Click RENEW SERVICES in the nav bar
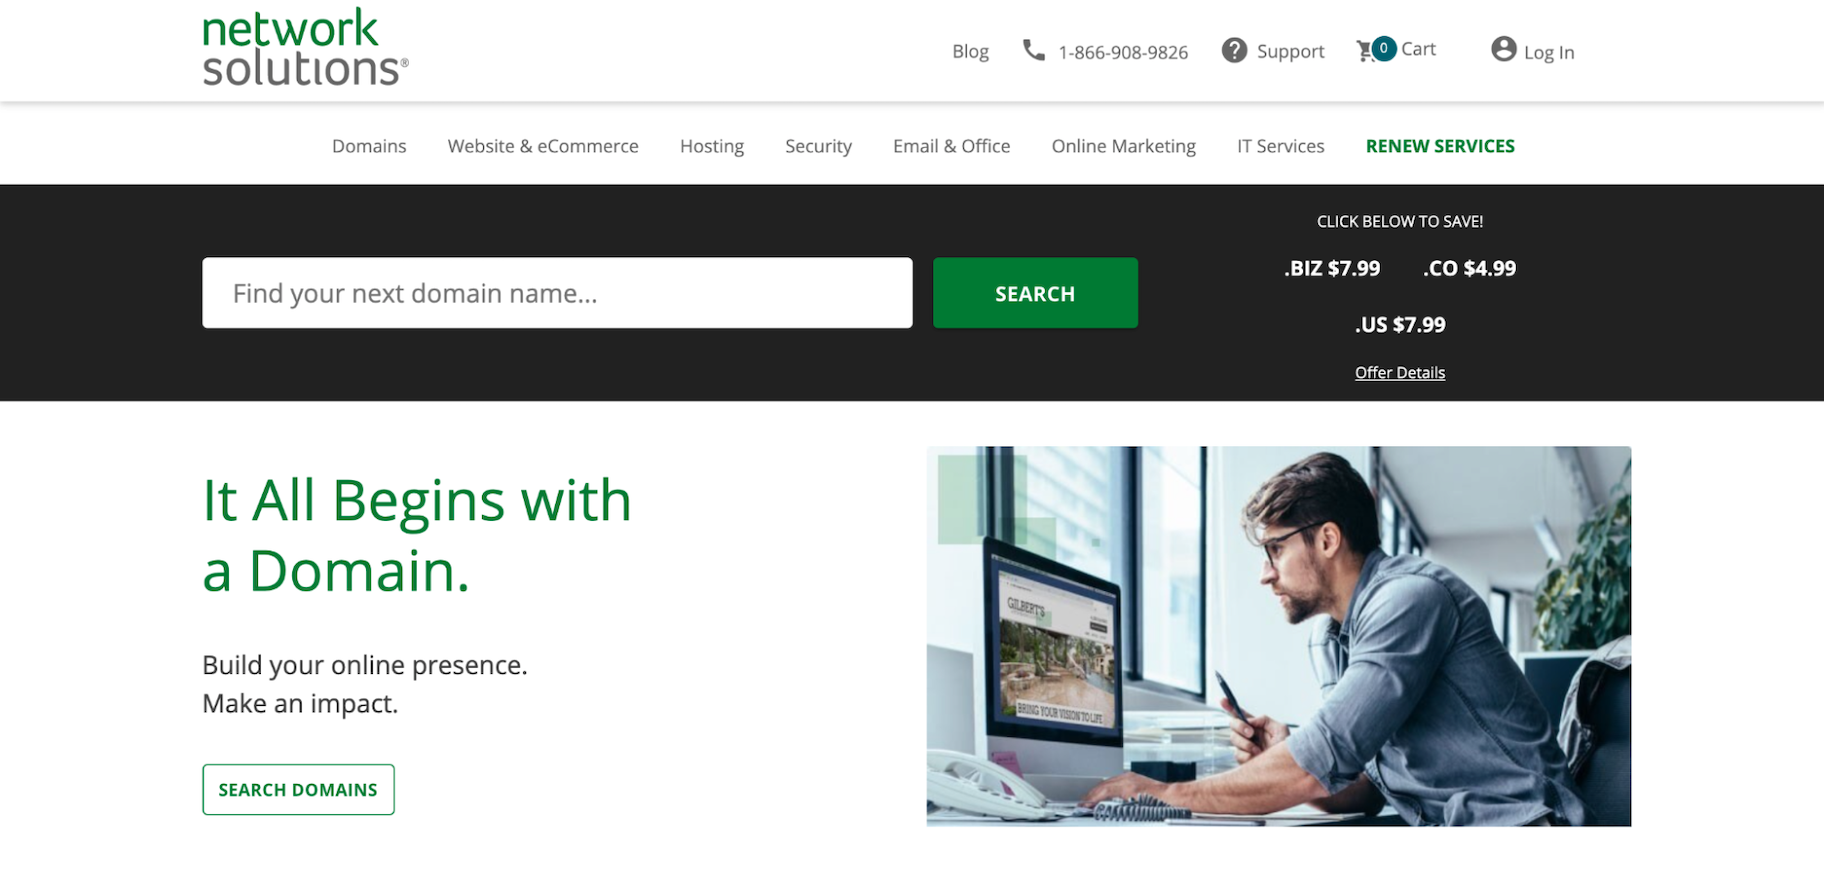This screenshot has width=1824, height=876. coord(1440,146)
